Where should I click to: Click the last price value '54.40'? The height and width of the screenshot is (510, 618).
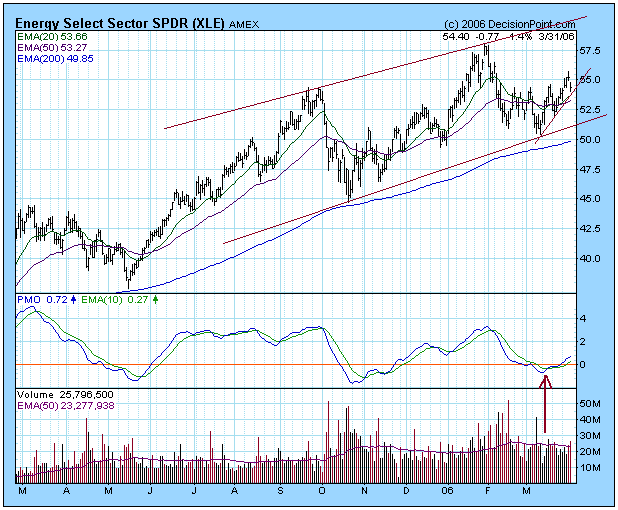click(x=456, y=37)
